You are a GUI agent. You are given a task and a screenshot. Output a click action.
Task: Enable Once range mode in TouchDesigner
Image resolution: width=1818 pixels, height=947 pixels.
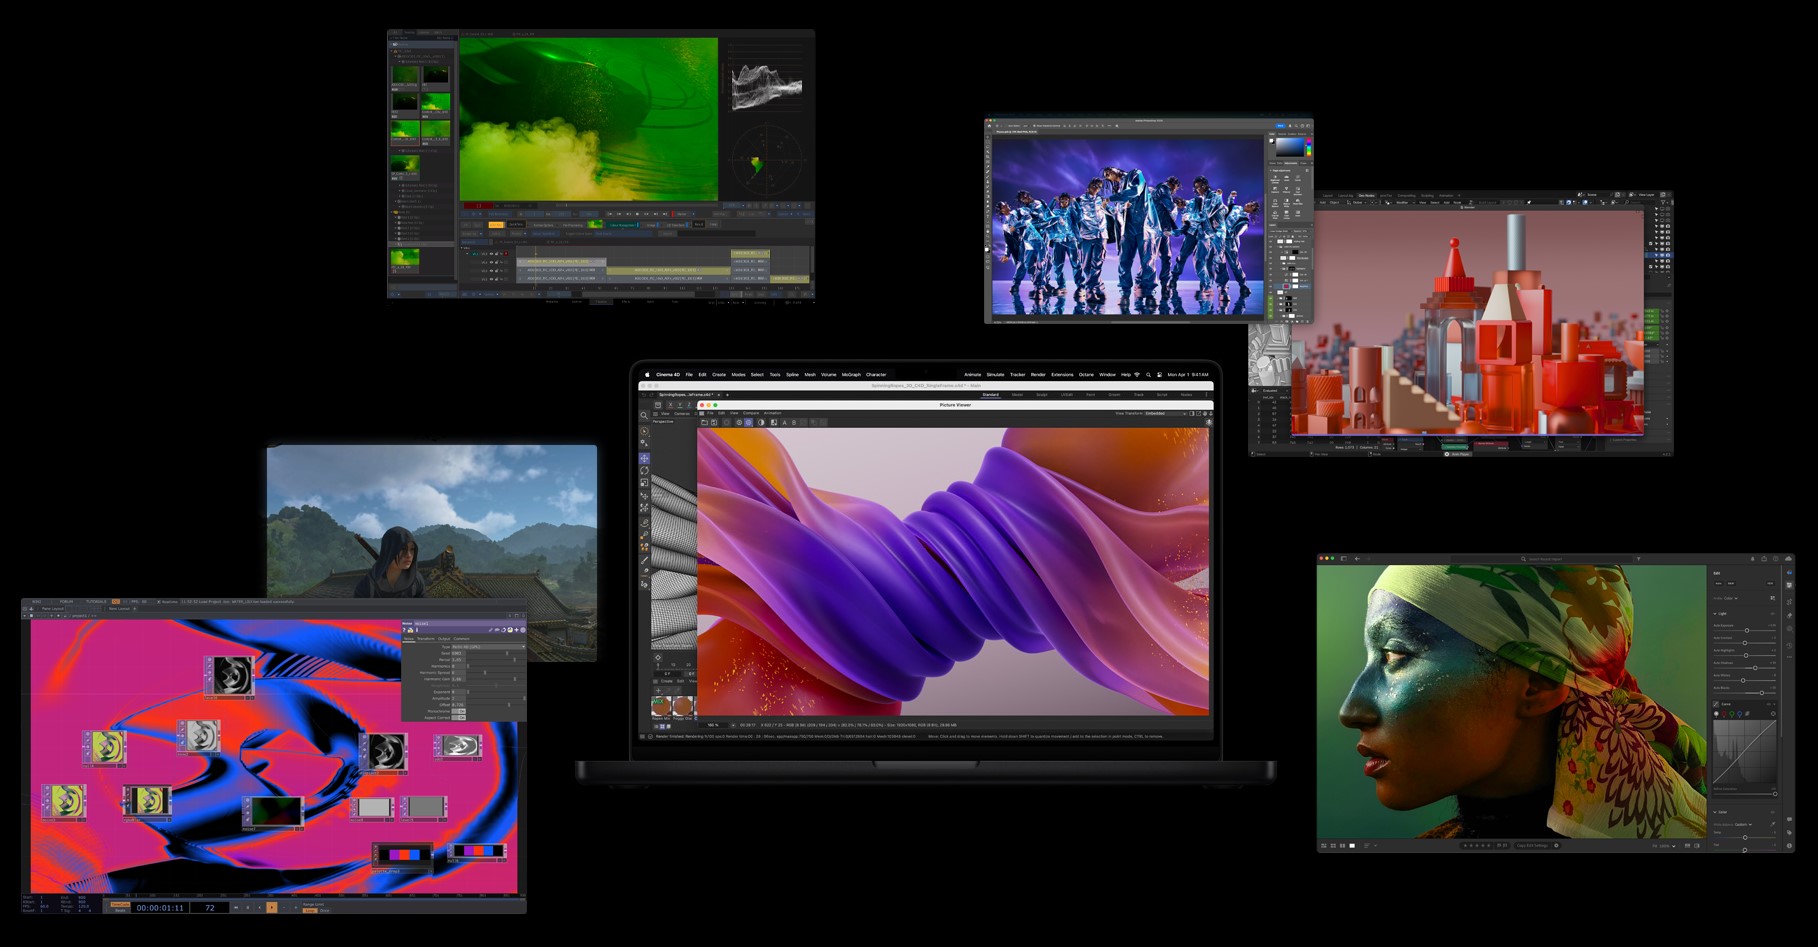(x=325, y=911)
